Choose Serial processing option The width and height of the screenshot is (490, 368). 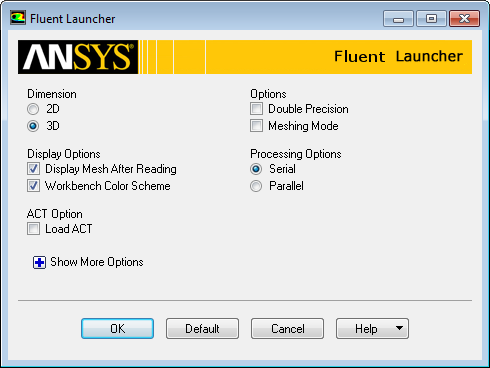click(256, 169)
